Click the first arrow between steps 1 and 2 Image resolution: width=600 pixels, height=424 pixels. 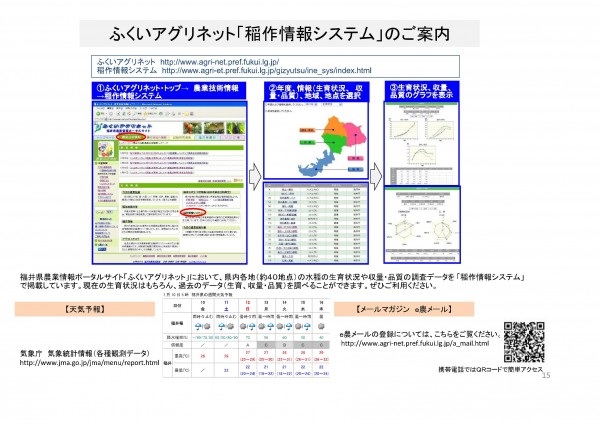(x=255, y=177)
